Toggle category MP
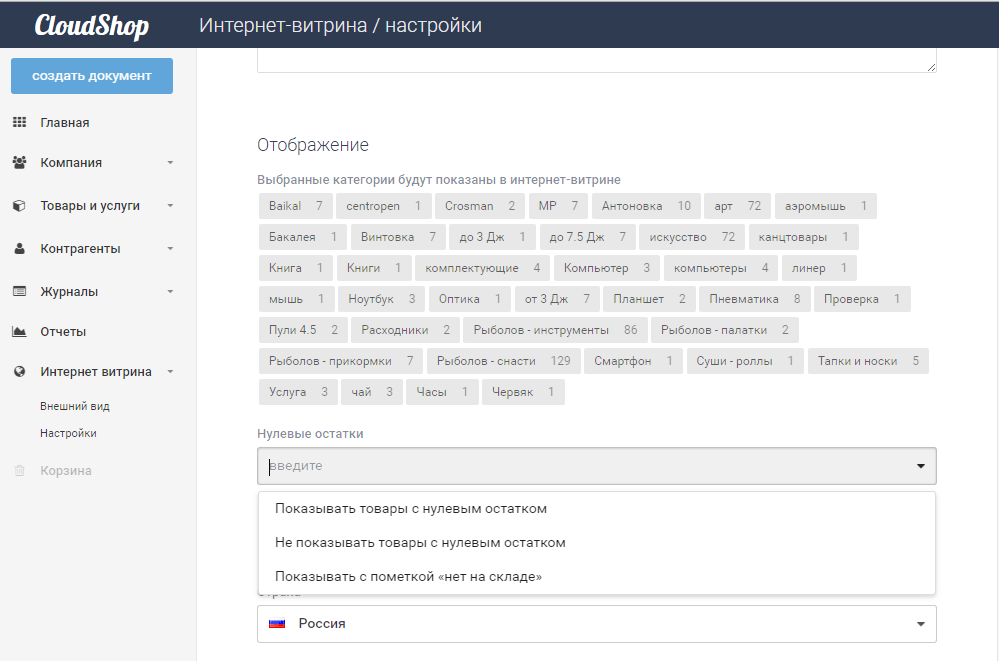This screenshot has height=661, width=999. click(558, 206)
